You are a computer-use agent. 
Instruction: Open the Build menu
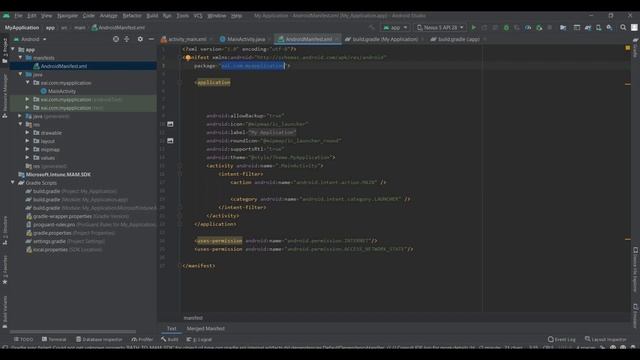coord(152,16)
